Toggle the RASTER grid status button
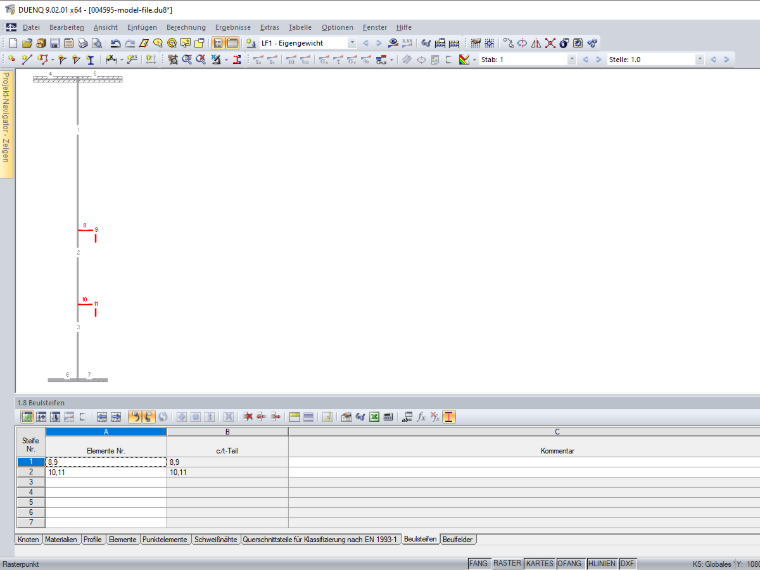Image resolution: width=760 pixels, height=570 pixels. (x=507, y=564)
